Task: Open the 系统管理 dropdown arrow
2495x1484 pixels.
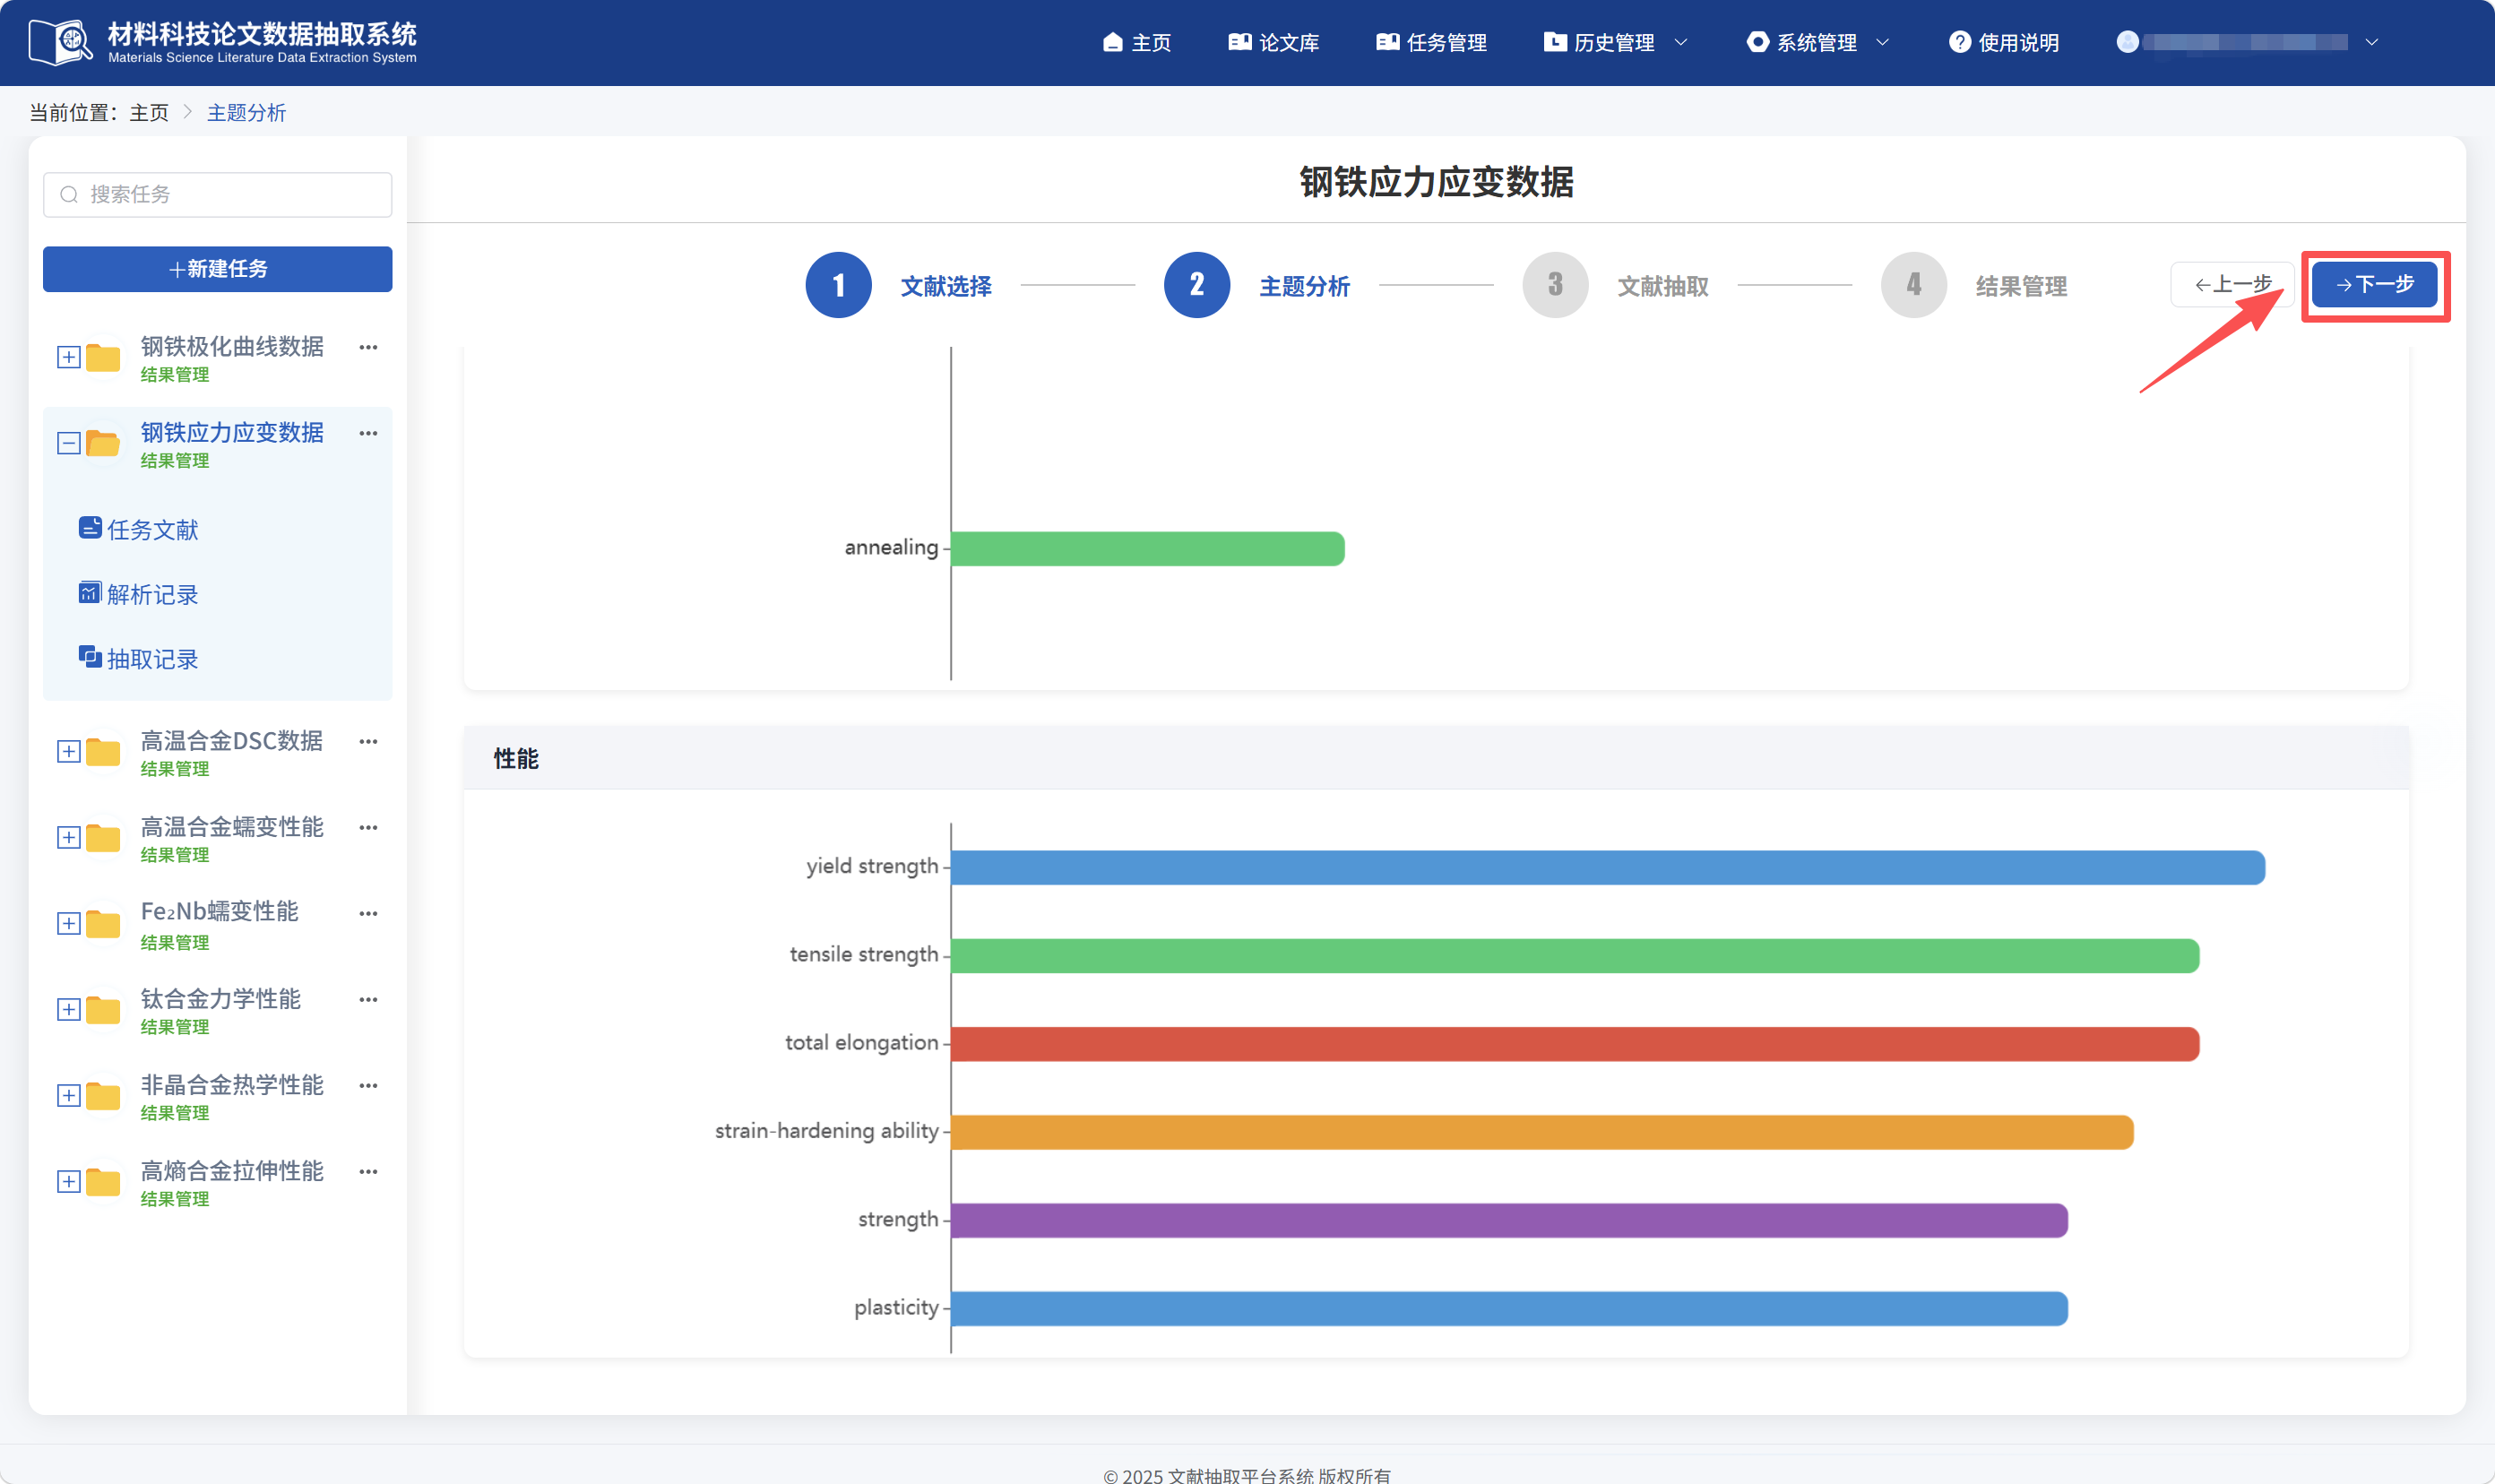Action: point(1883,42)
